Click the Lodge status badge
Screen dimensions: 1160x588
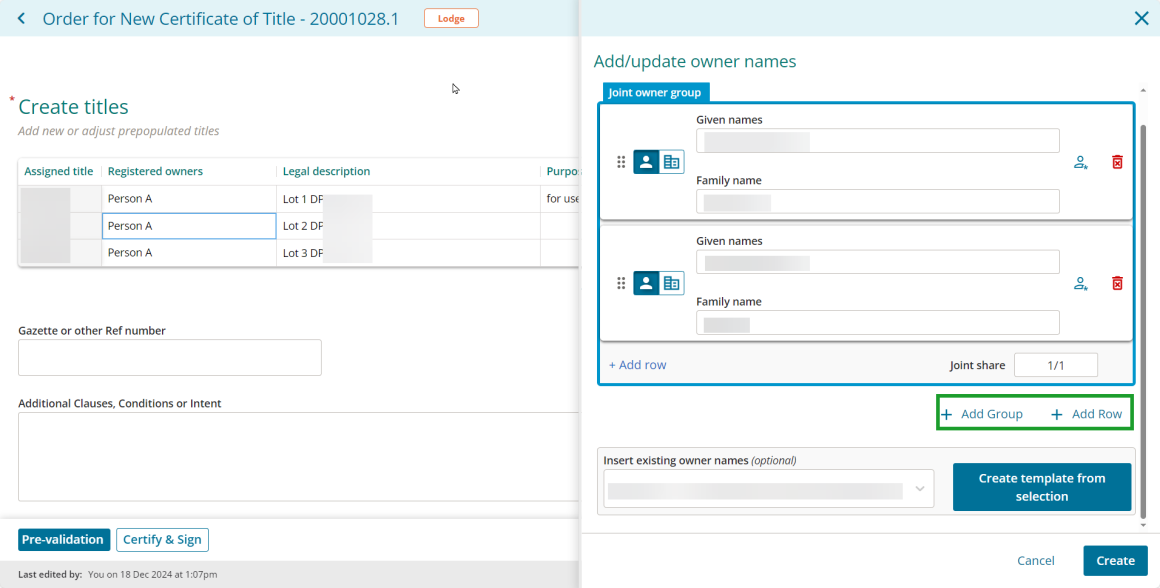(451, 18)
